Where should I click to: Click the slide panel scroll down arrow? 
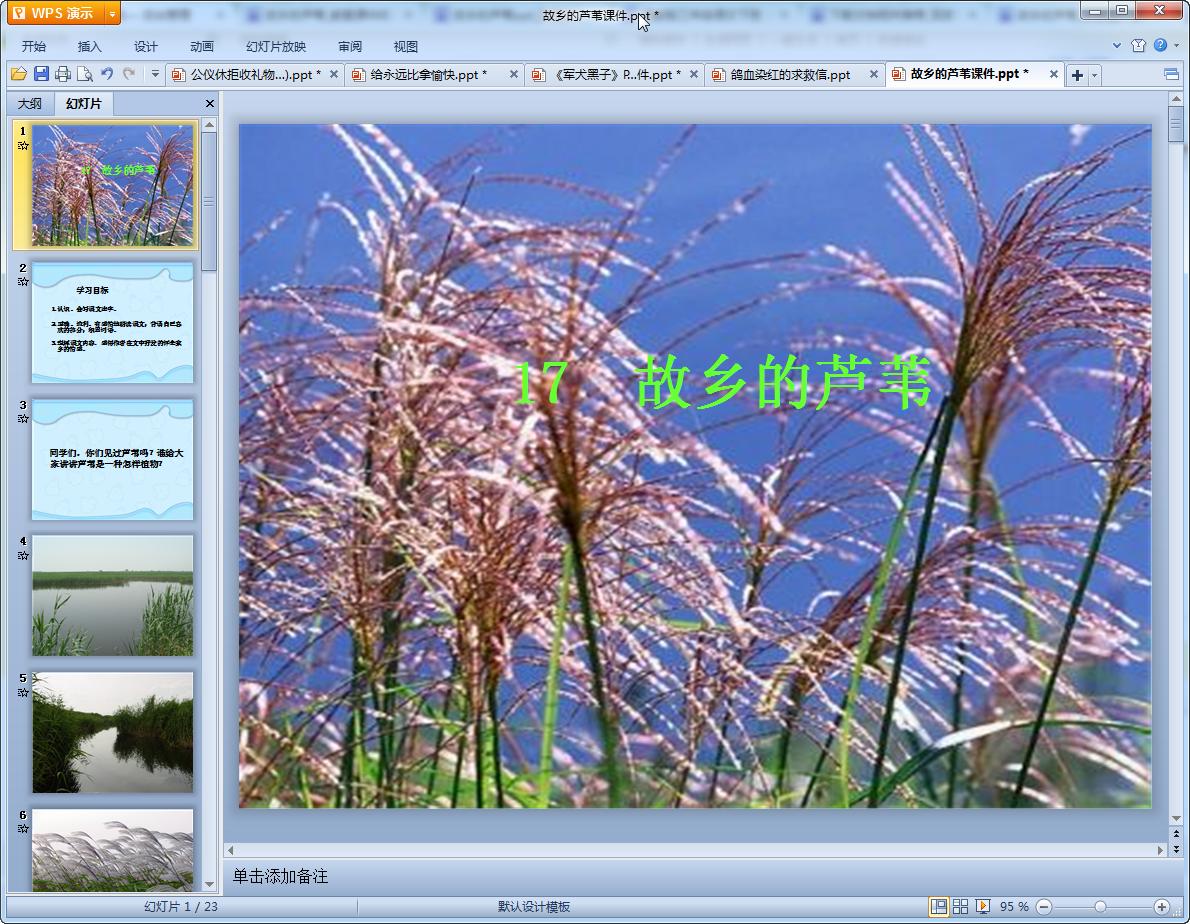tap(209, 885)
